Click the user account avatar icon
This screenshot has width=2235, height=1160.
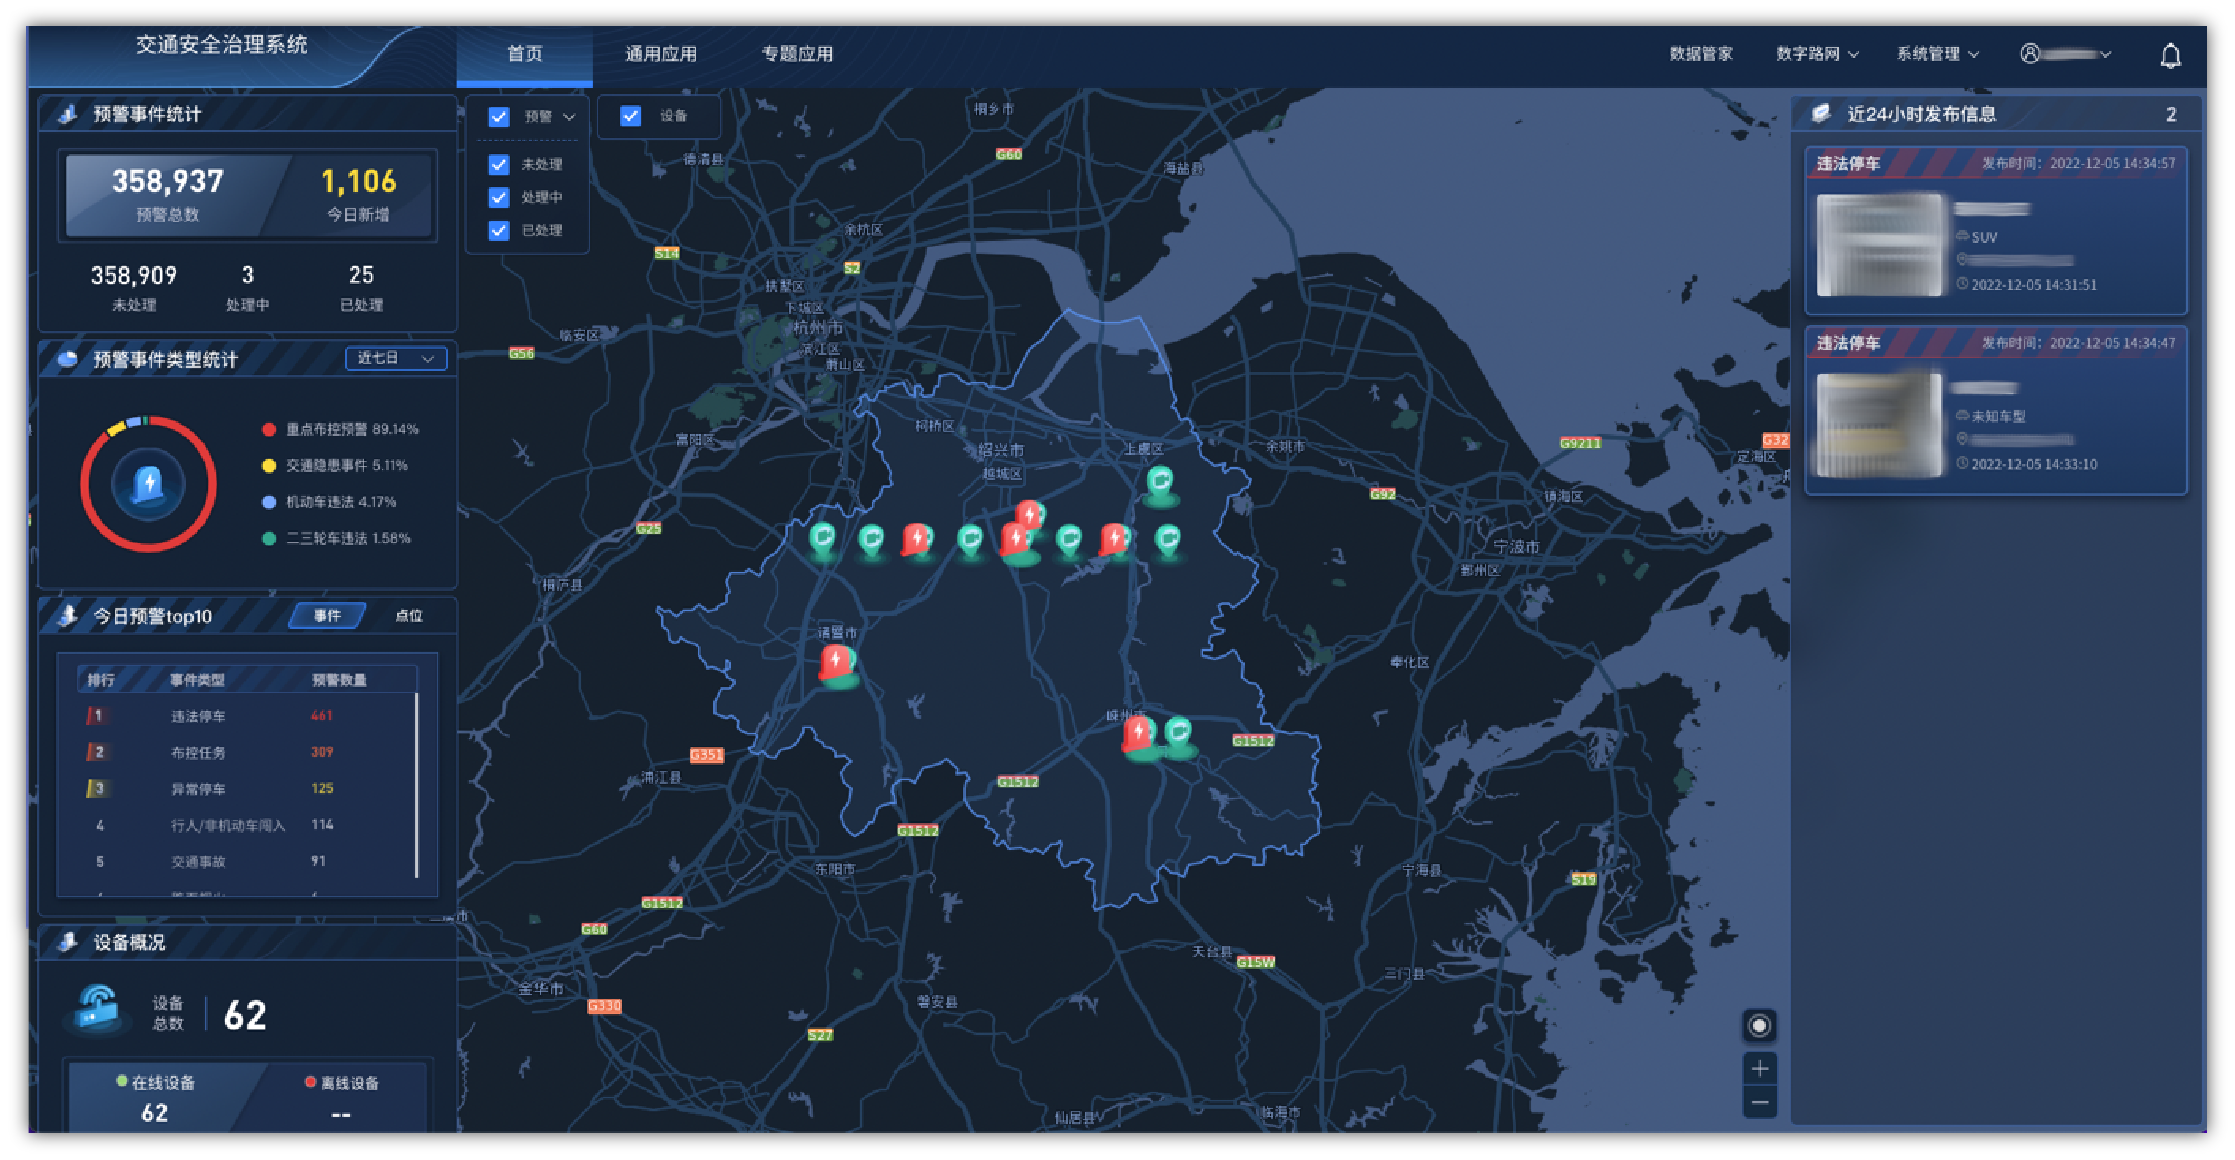coord(2029,54)
